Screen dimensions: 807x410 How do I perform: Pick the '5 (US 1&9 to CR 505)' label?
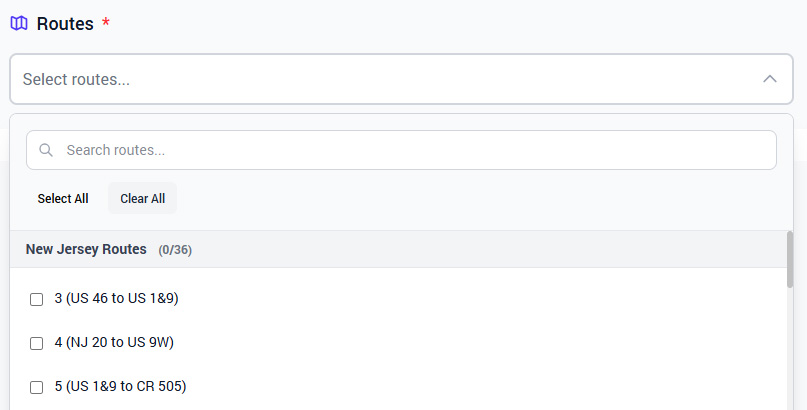coord(120,386)
